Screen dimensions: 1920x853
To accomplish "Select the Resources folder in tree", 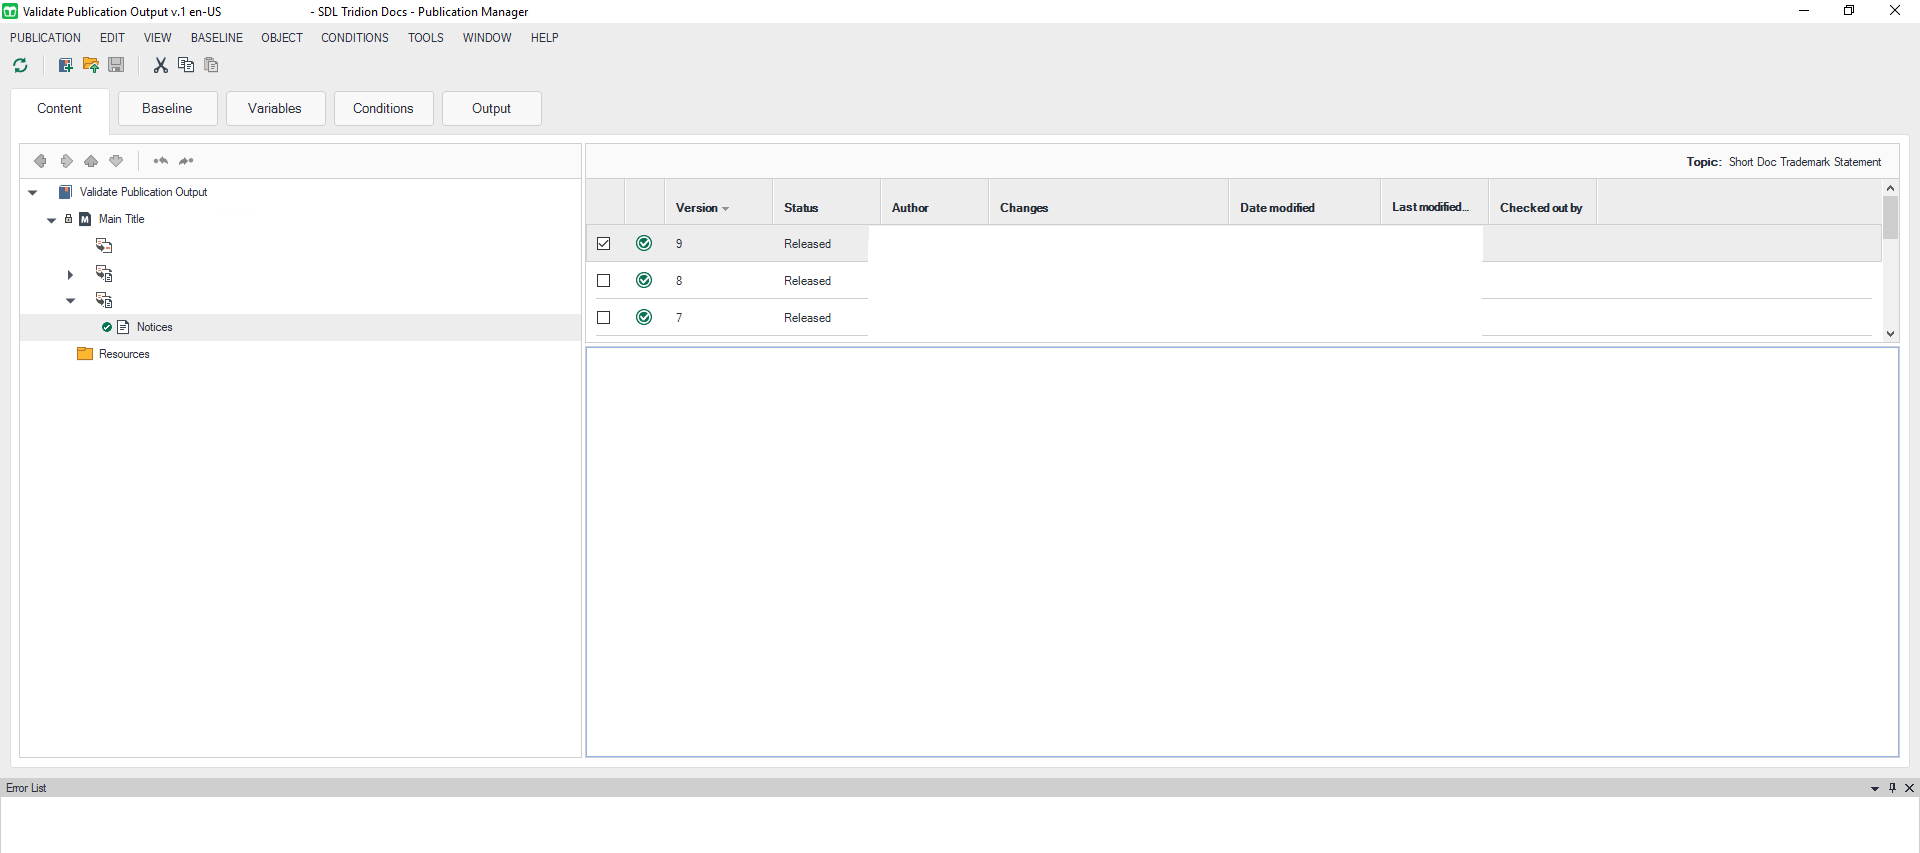I will pyautogui.click(x=124, y=354).
